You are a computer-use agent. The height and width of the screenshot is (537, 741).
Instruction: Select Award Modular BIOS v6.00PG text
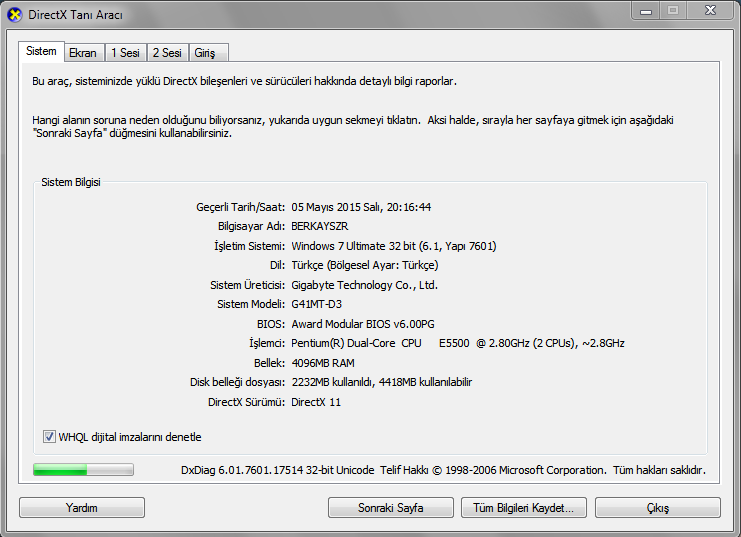click(363, 324)
